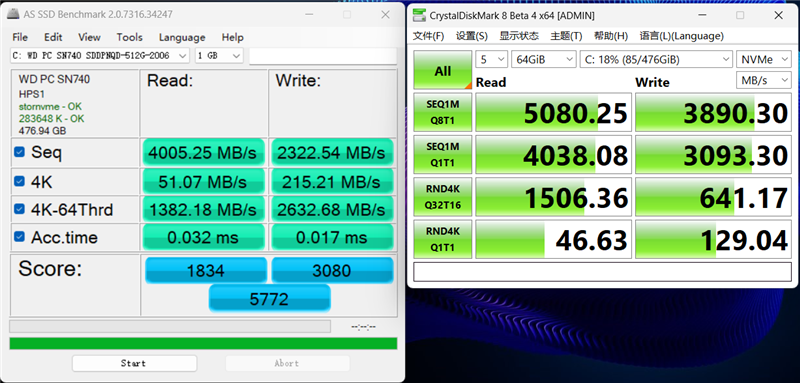
Task: Click the green progress bar in AS SSD
Action: click(x=203, y=343)
